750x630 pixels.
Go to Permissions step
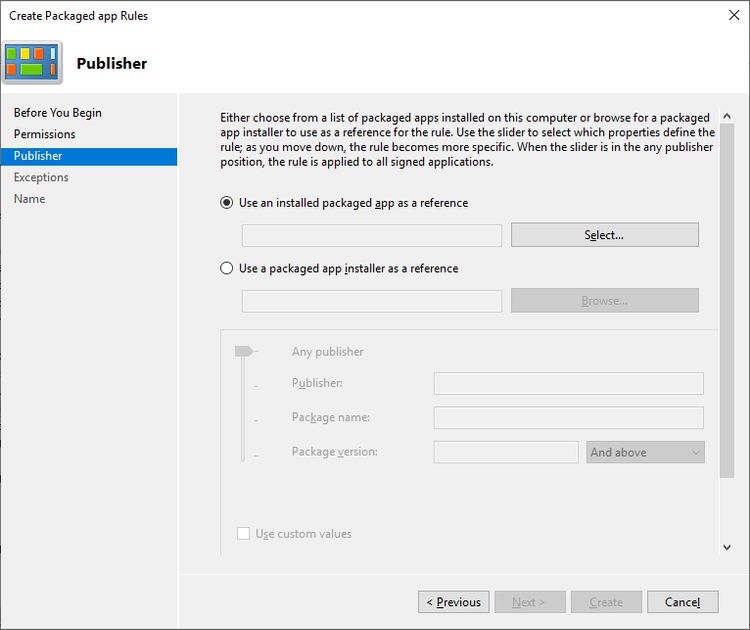(44, 134)
